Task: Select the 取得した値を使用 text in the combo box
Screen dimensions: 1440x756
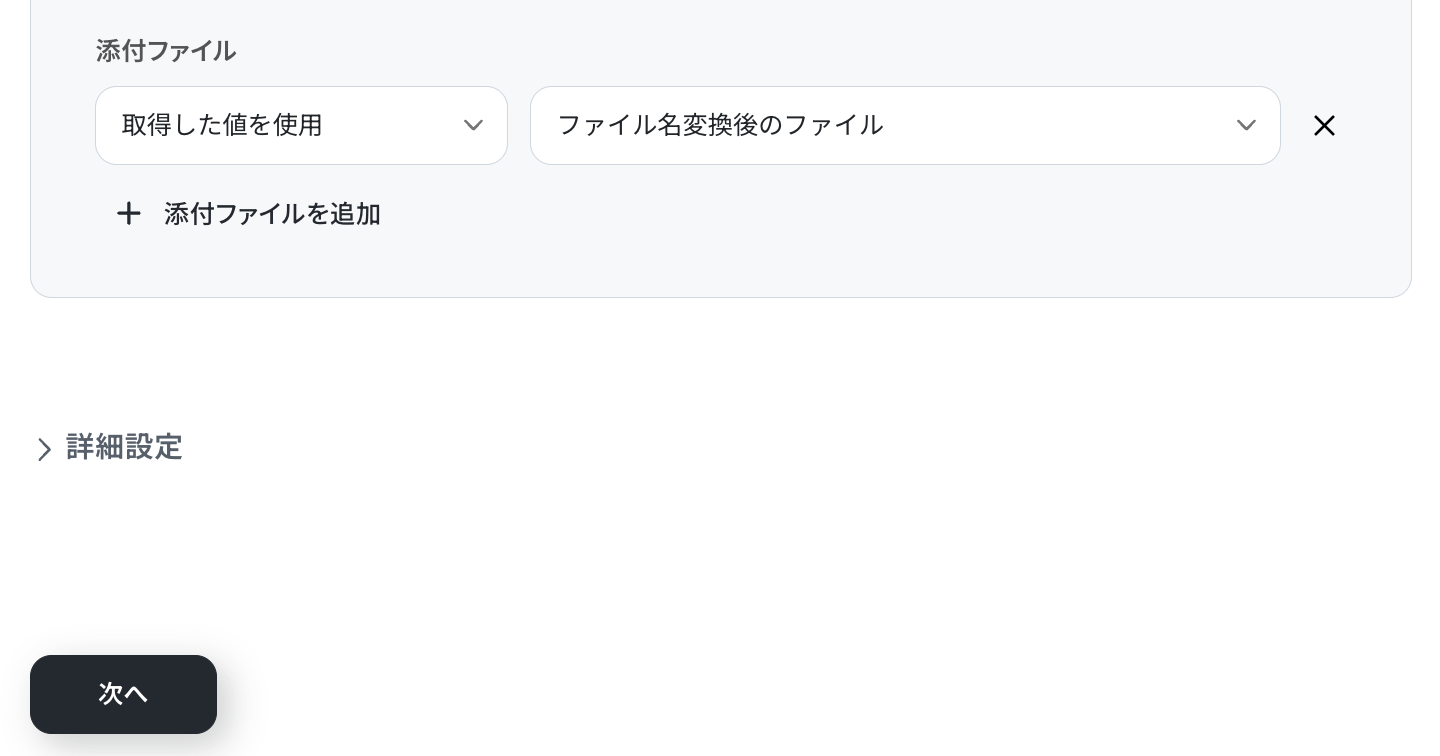Action: click(222, 126)
